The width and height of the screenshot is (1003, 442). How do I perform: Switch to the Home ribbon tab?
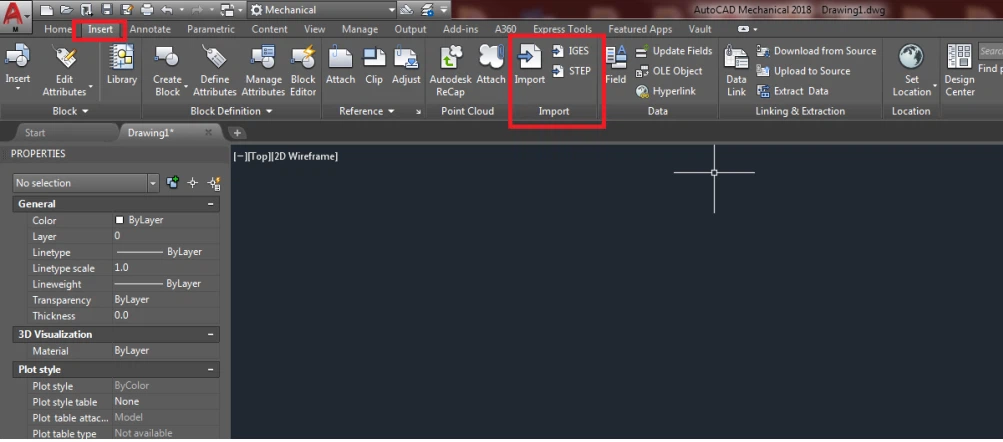58,29
